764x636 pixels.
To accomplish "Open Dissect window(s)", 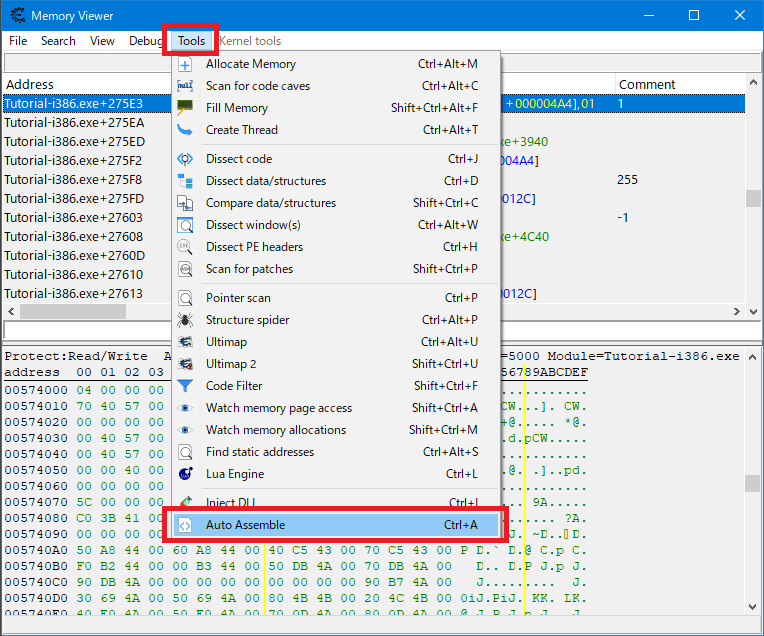I will [336, 225].
